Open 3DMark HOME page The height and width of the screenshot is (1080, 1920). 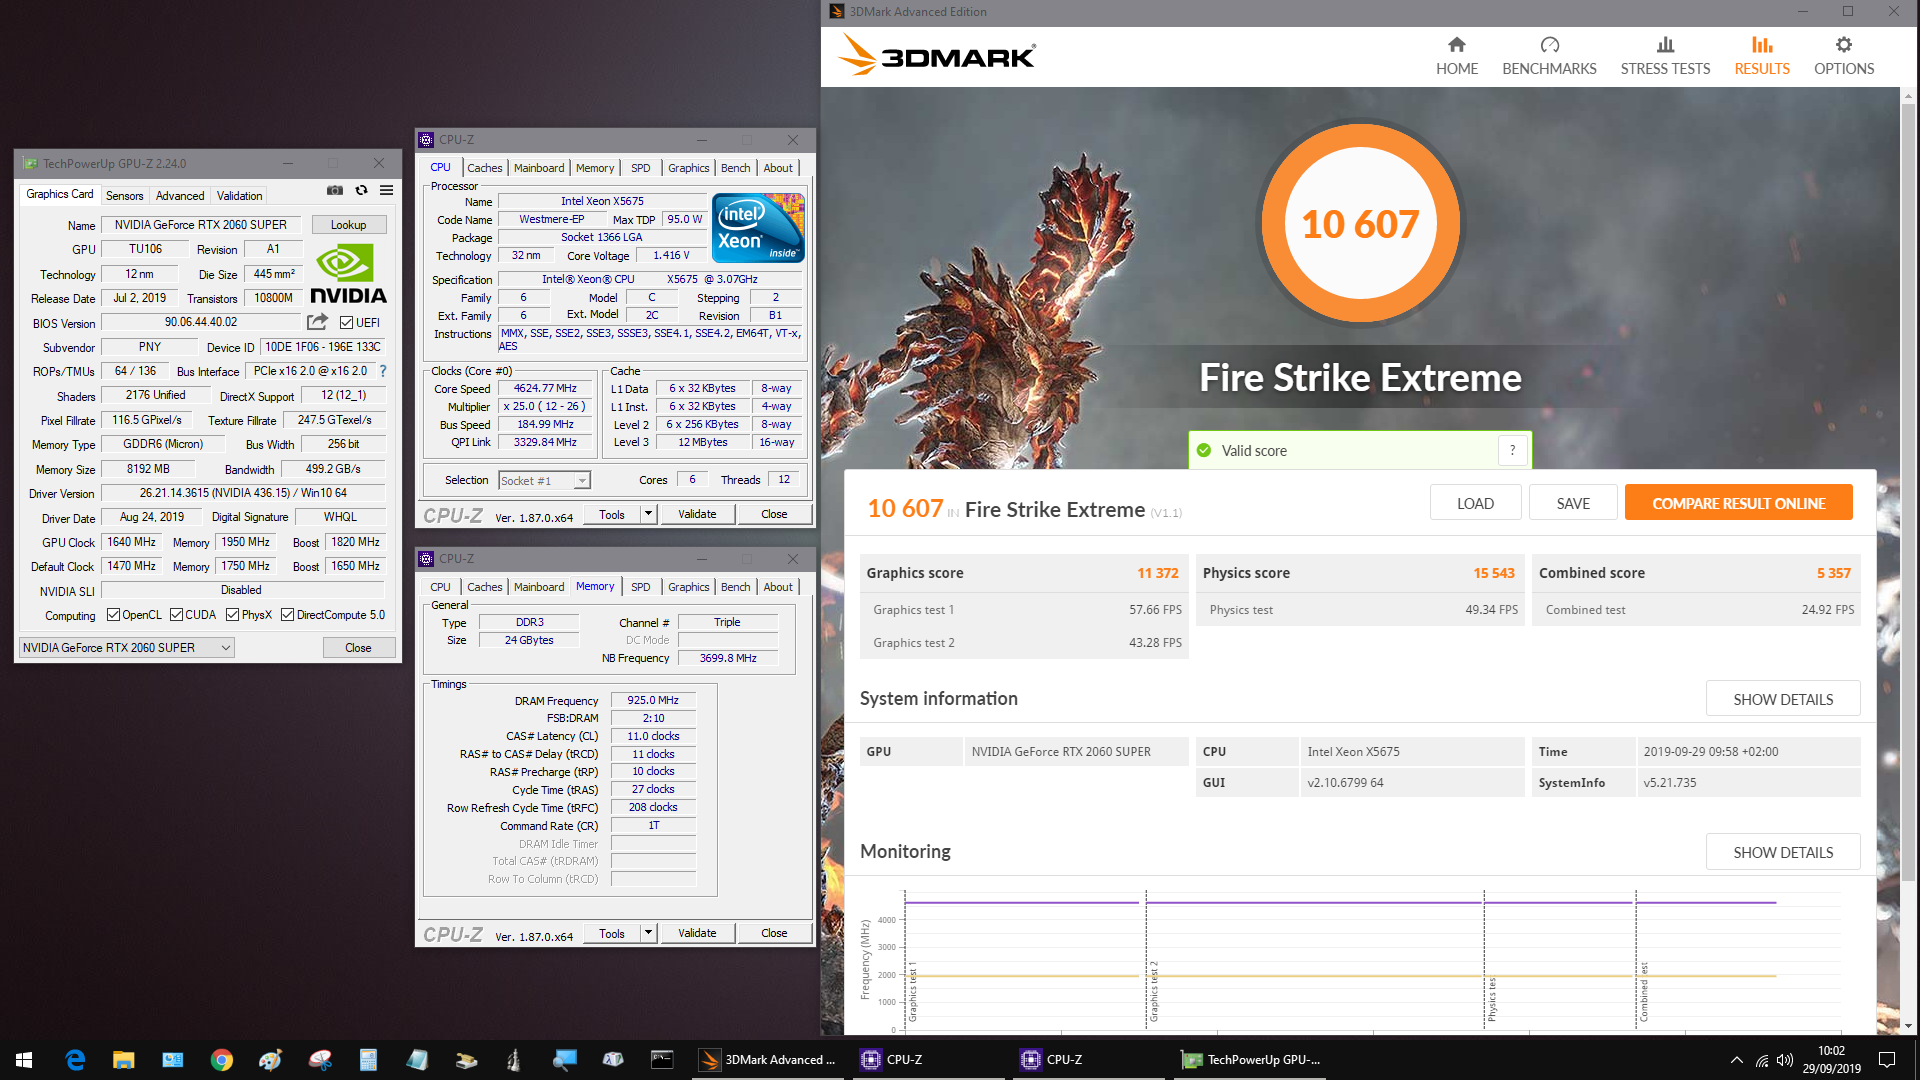(1457, 56)
